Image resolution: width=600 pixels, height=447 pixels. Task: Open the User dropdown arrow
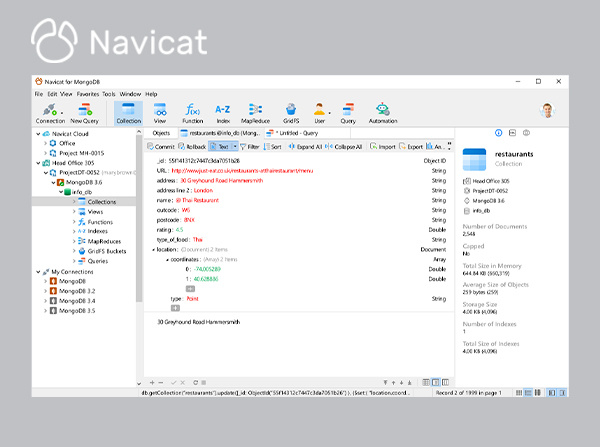tap(329, 113)
